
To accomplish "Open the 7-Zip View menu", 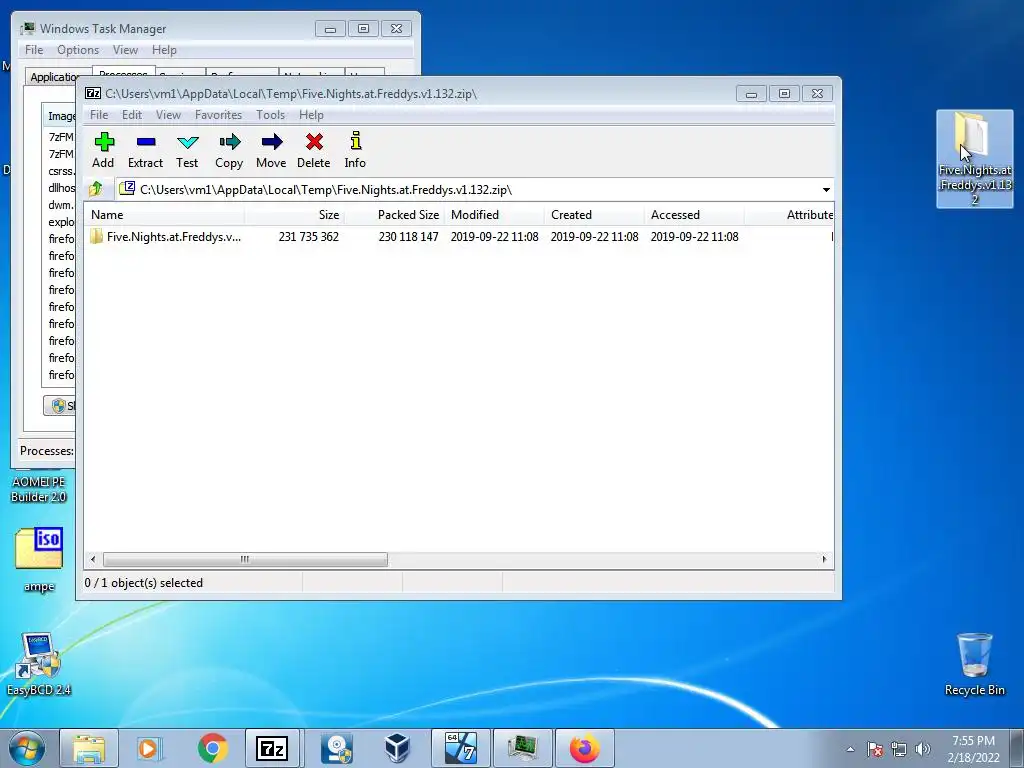I will tap(168, 115).
